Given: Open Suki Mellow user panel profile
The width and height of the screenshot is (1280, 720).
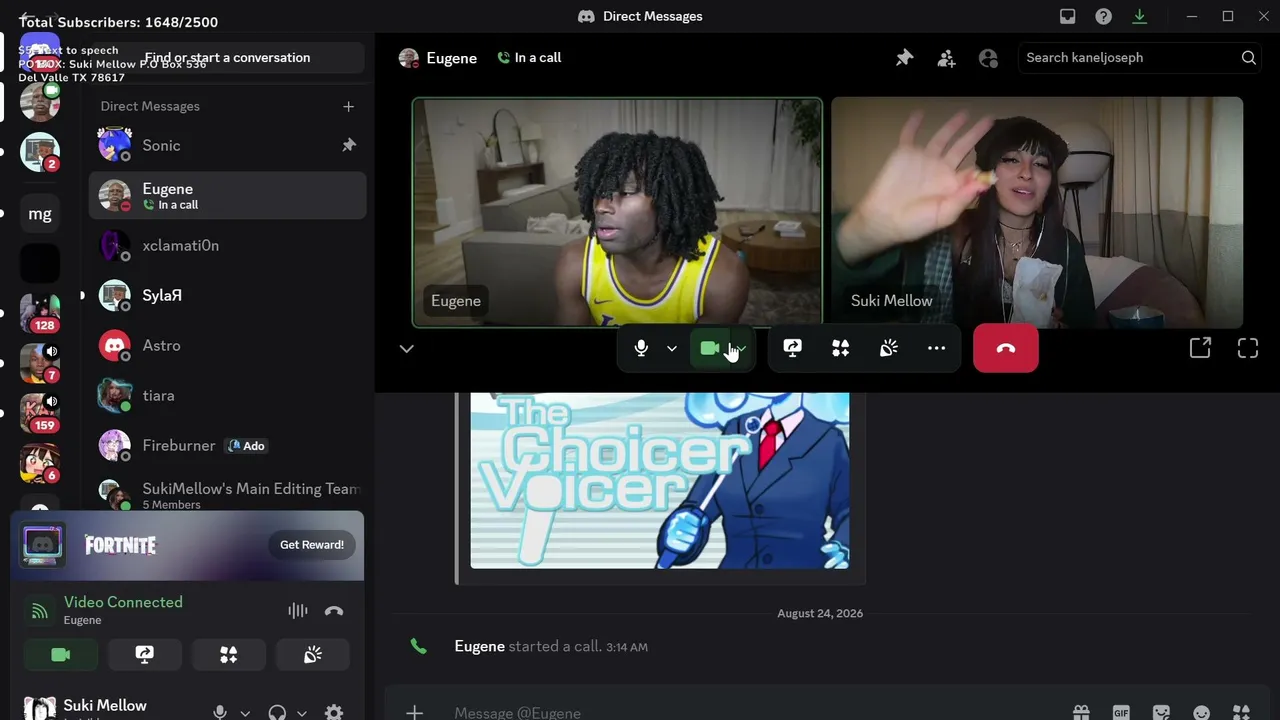Looking at the screenshot, I should [104, 708].
